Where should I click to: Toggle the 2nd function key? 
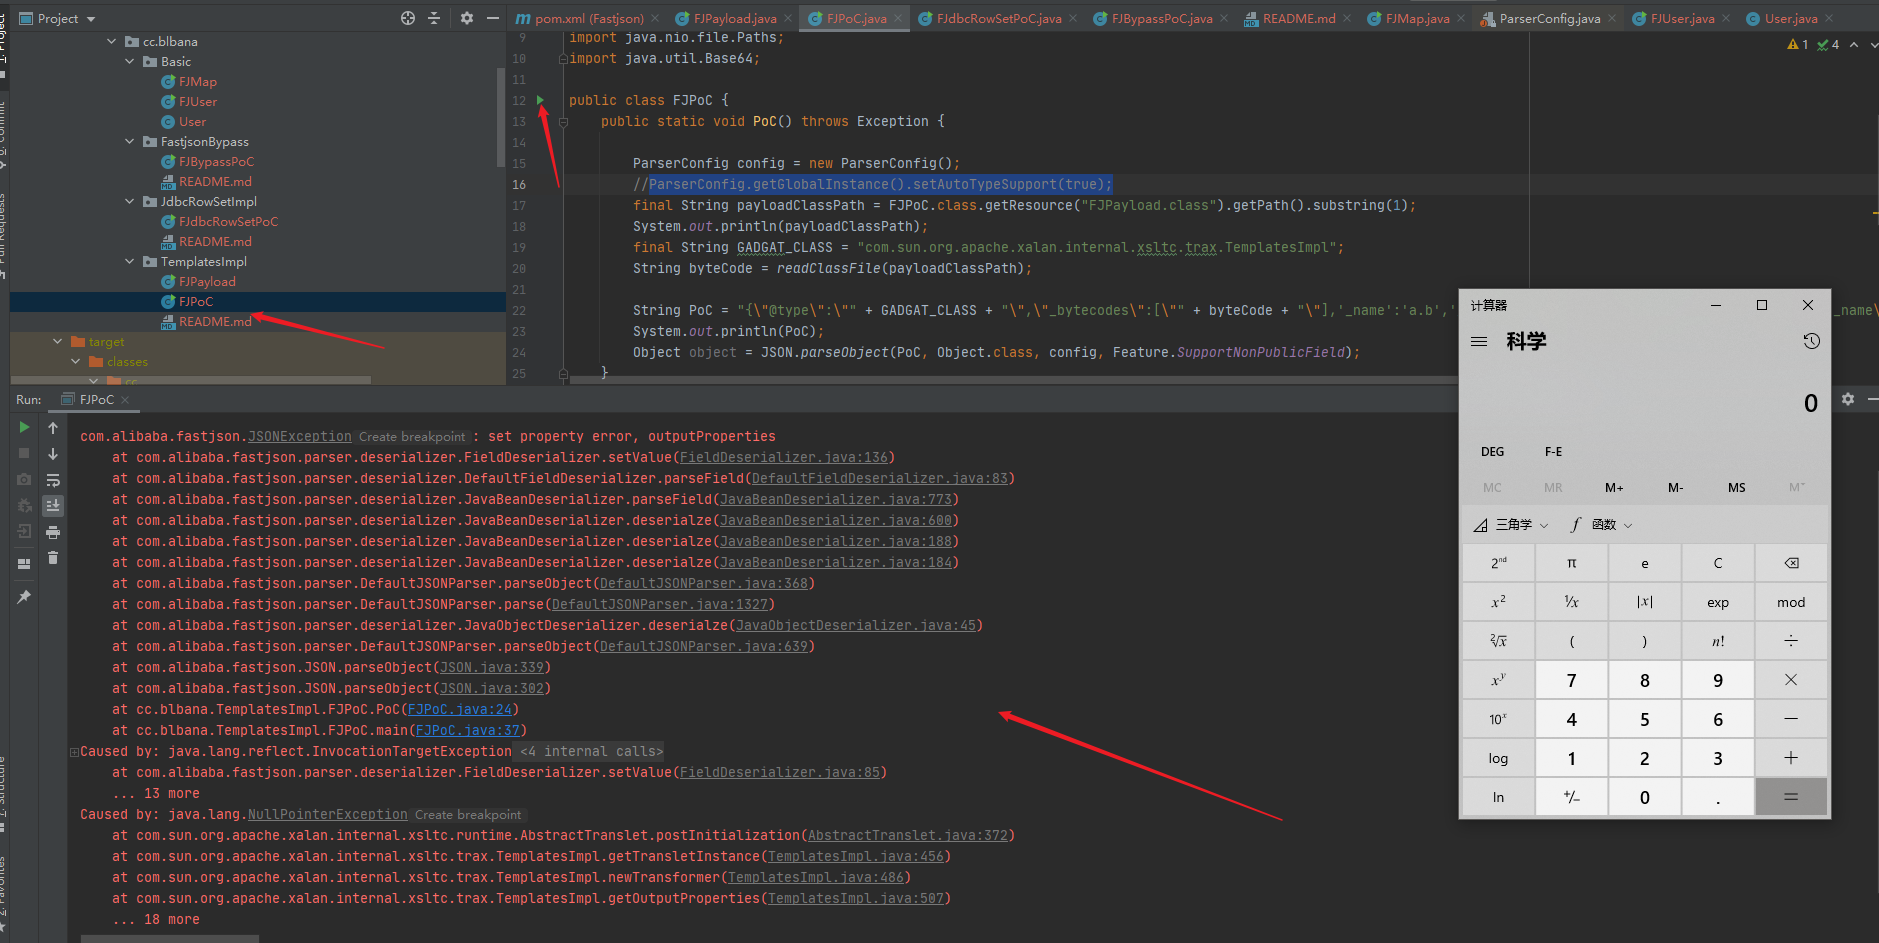pos(1498,563)
